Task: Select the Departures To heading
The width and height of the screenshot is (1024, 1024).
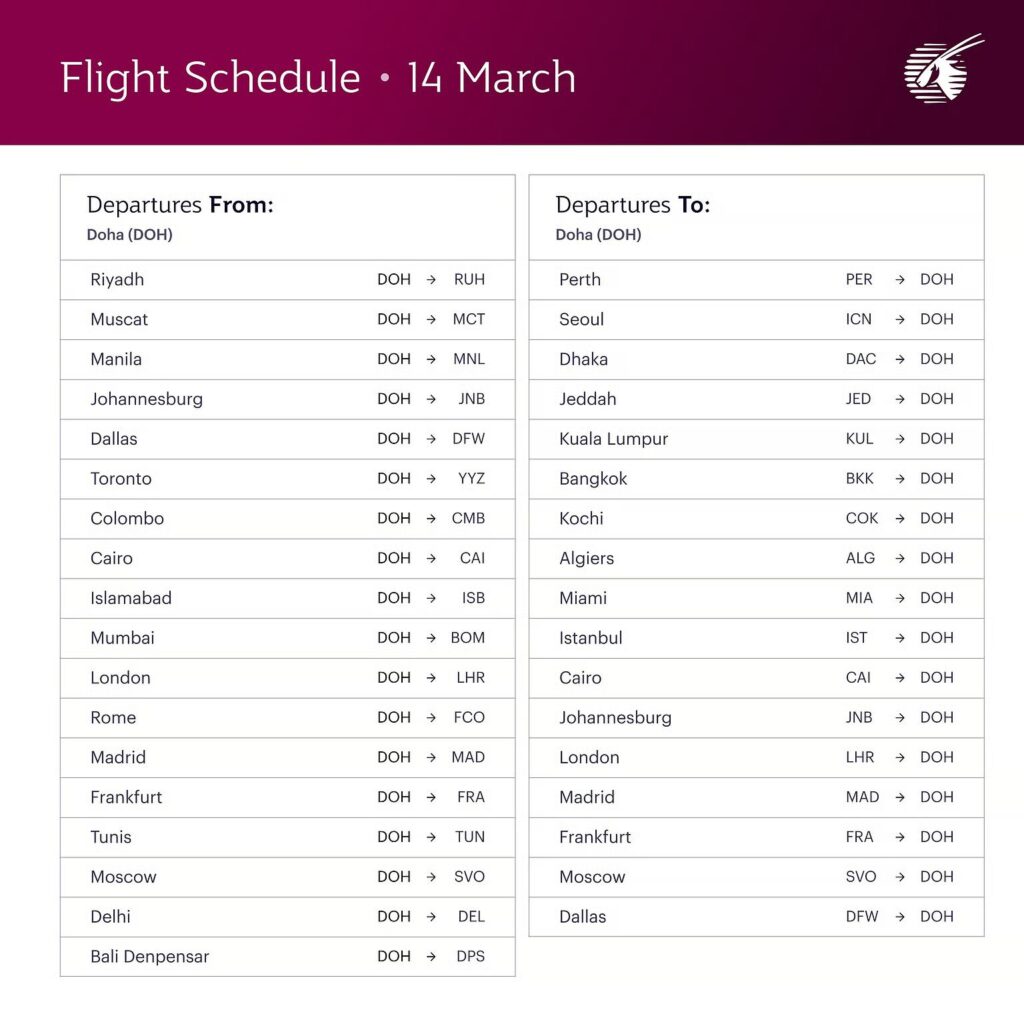Action: click(x=632, y=205)
